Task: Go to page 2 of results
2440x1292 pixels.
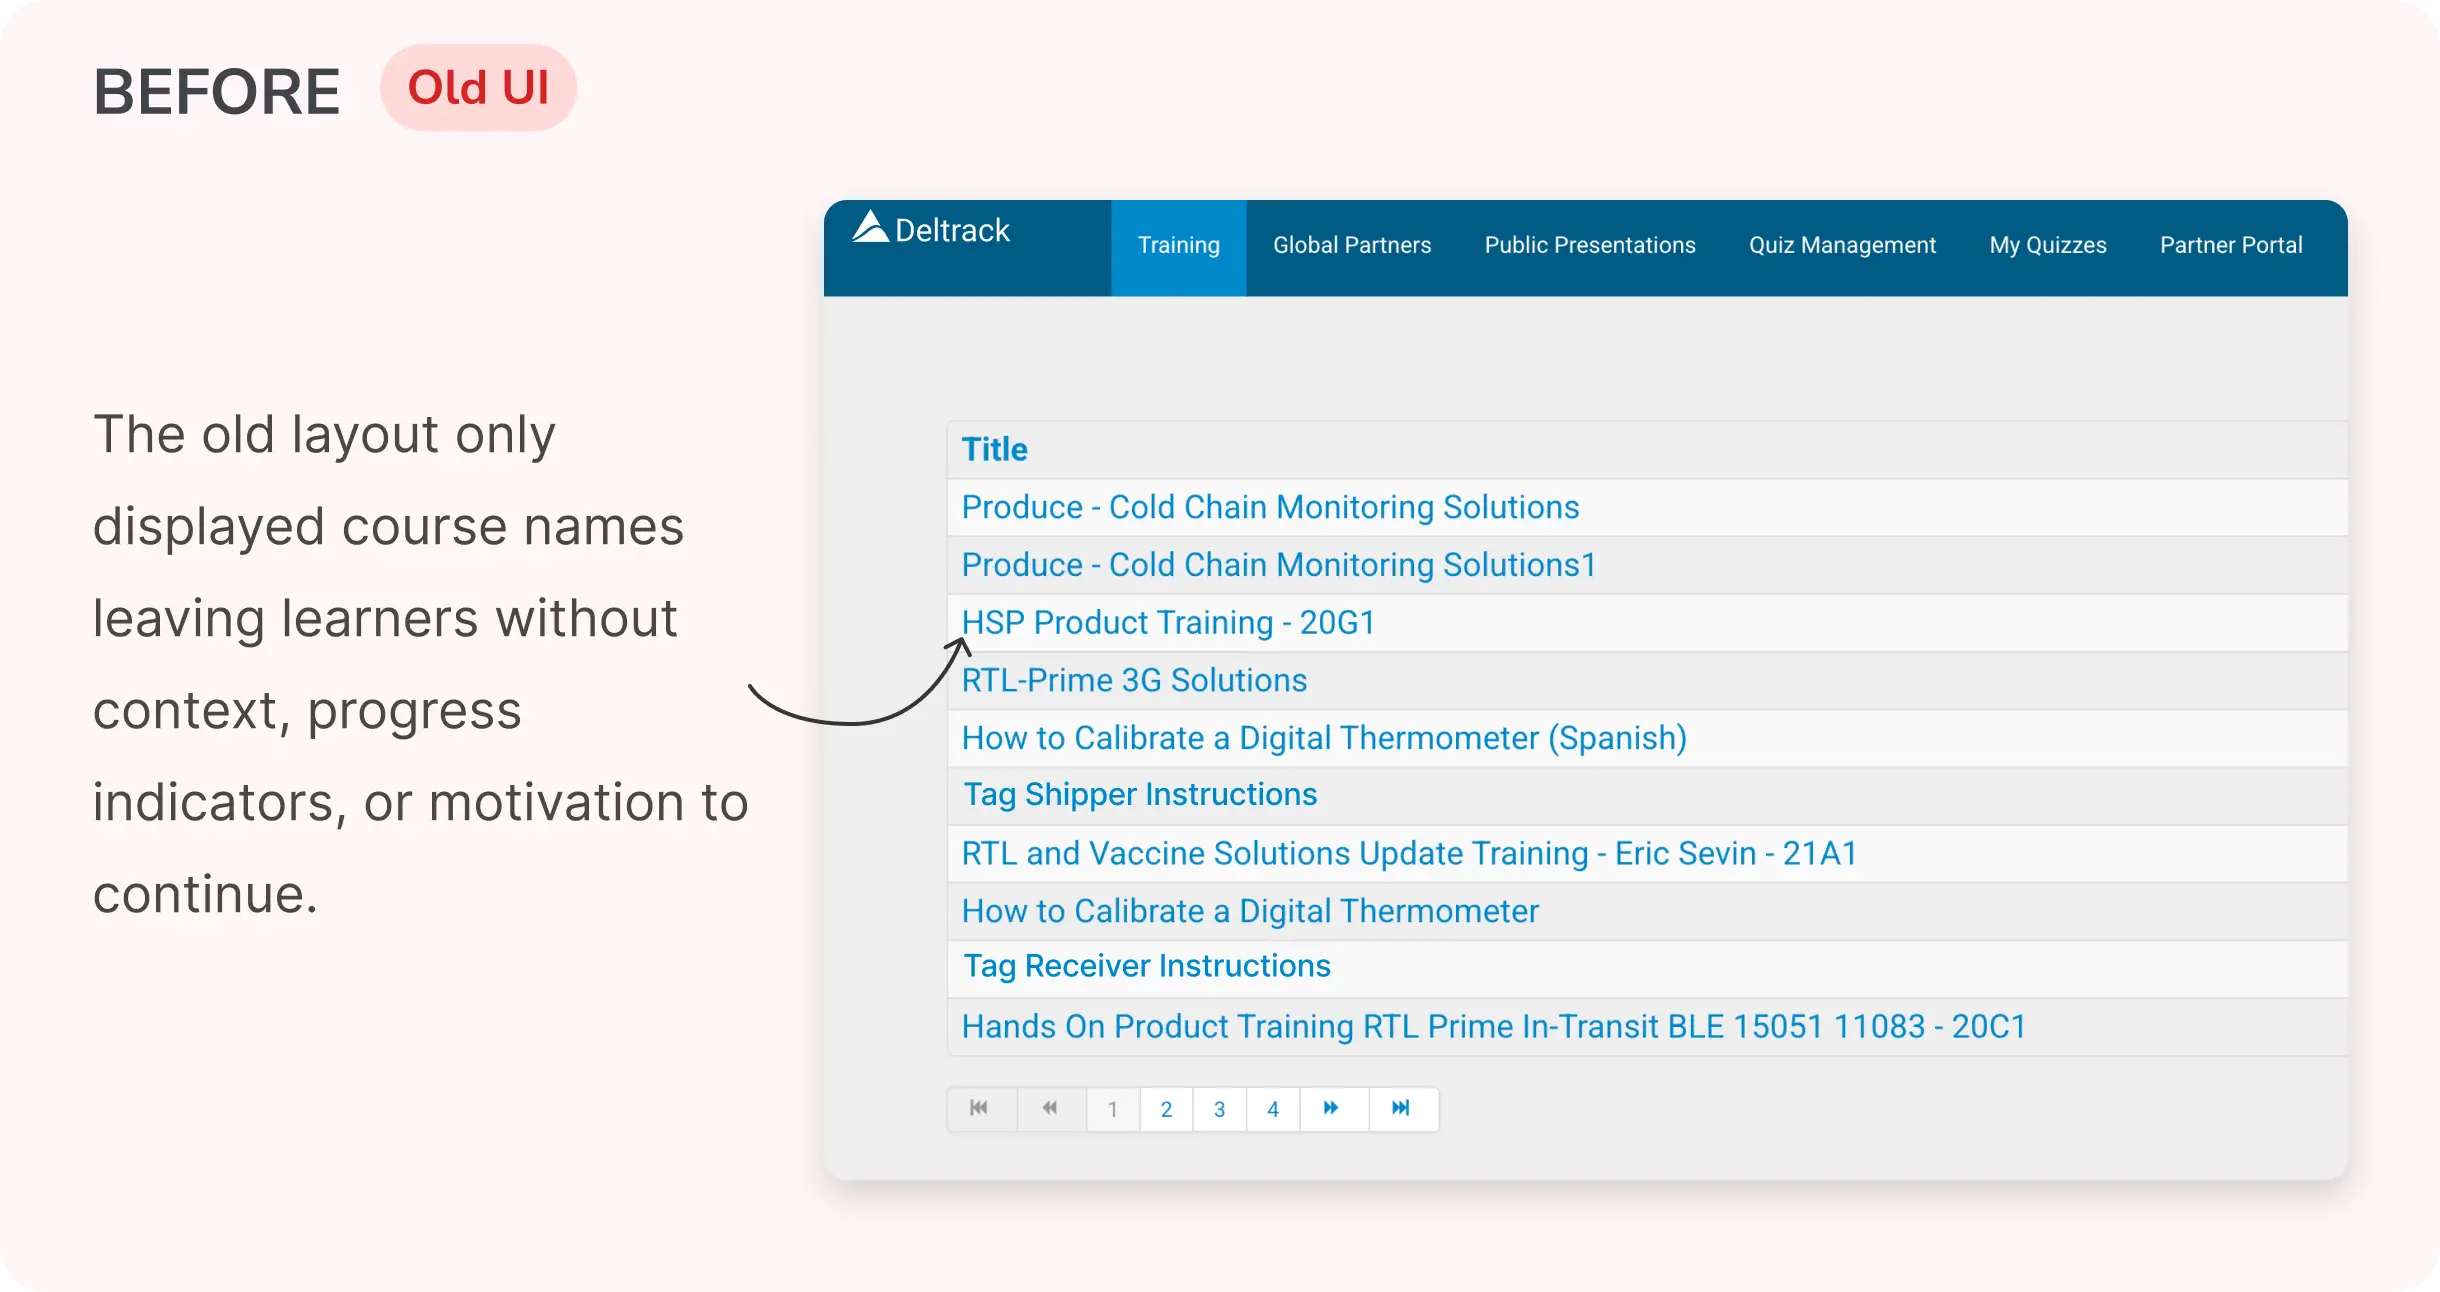Action: coord(1166,1109)
